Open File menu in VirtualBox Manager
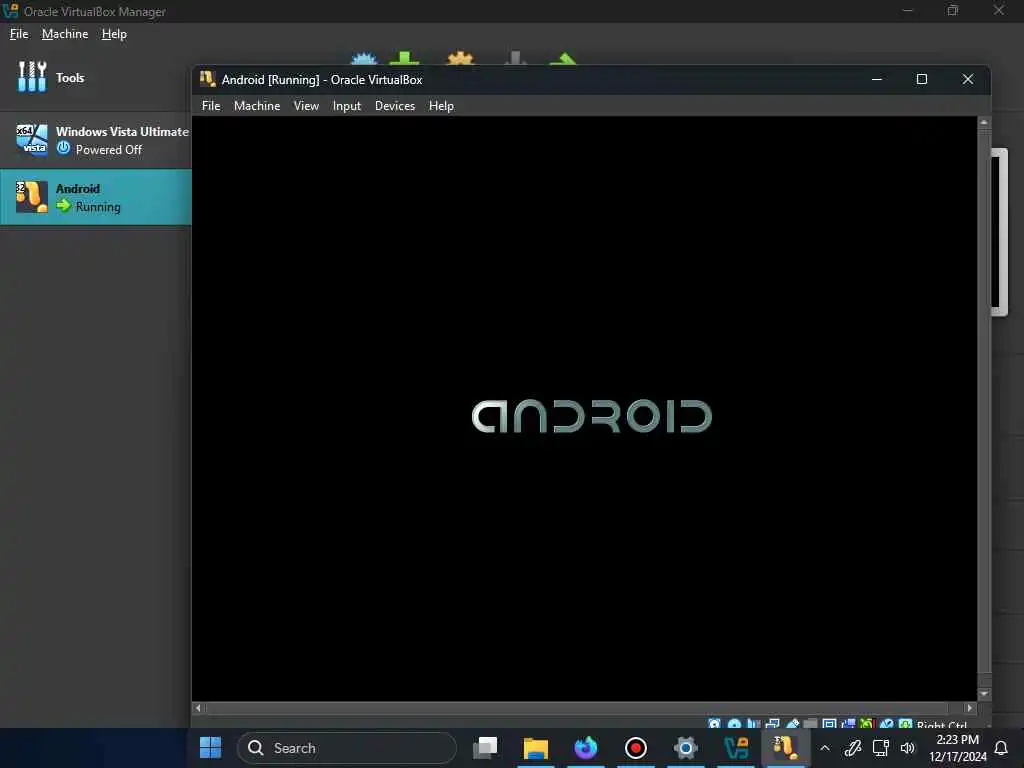Viewport: 1024px width, 768px height. (19, 34)
